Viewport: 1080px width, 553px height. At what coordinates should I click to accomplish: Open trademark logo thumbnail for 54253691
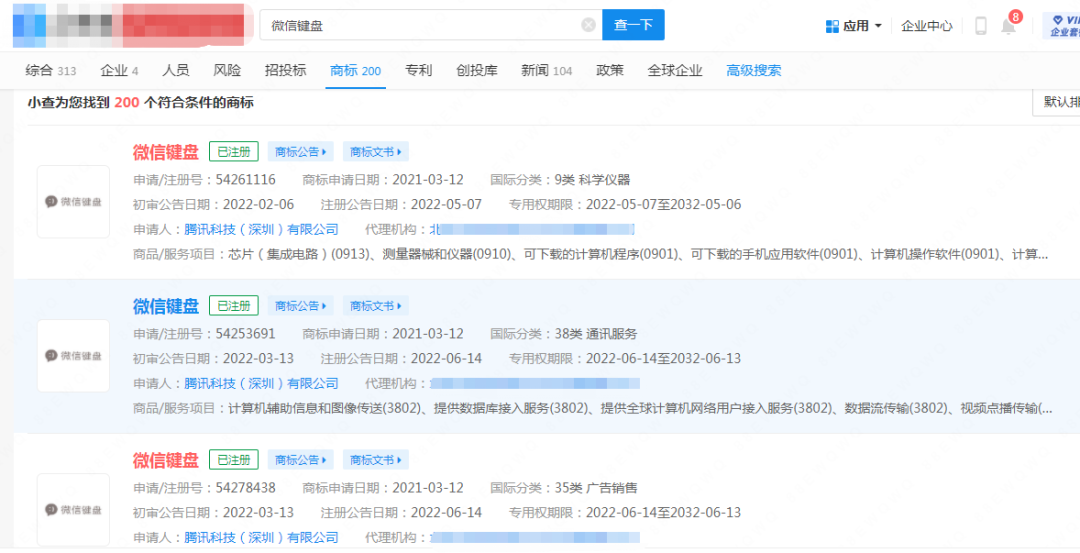click(x=73, y=356)
